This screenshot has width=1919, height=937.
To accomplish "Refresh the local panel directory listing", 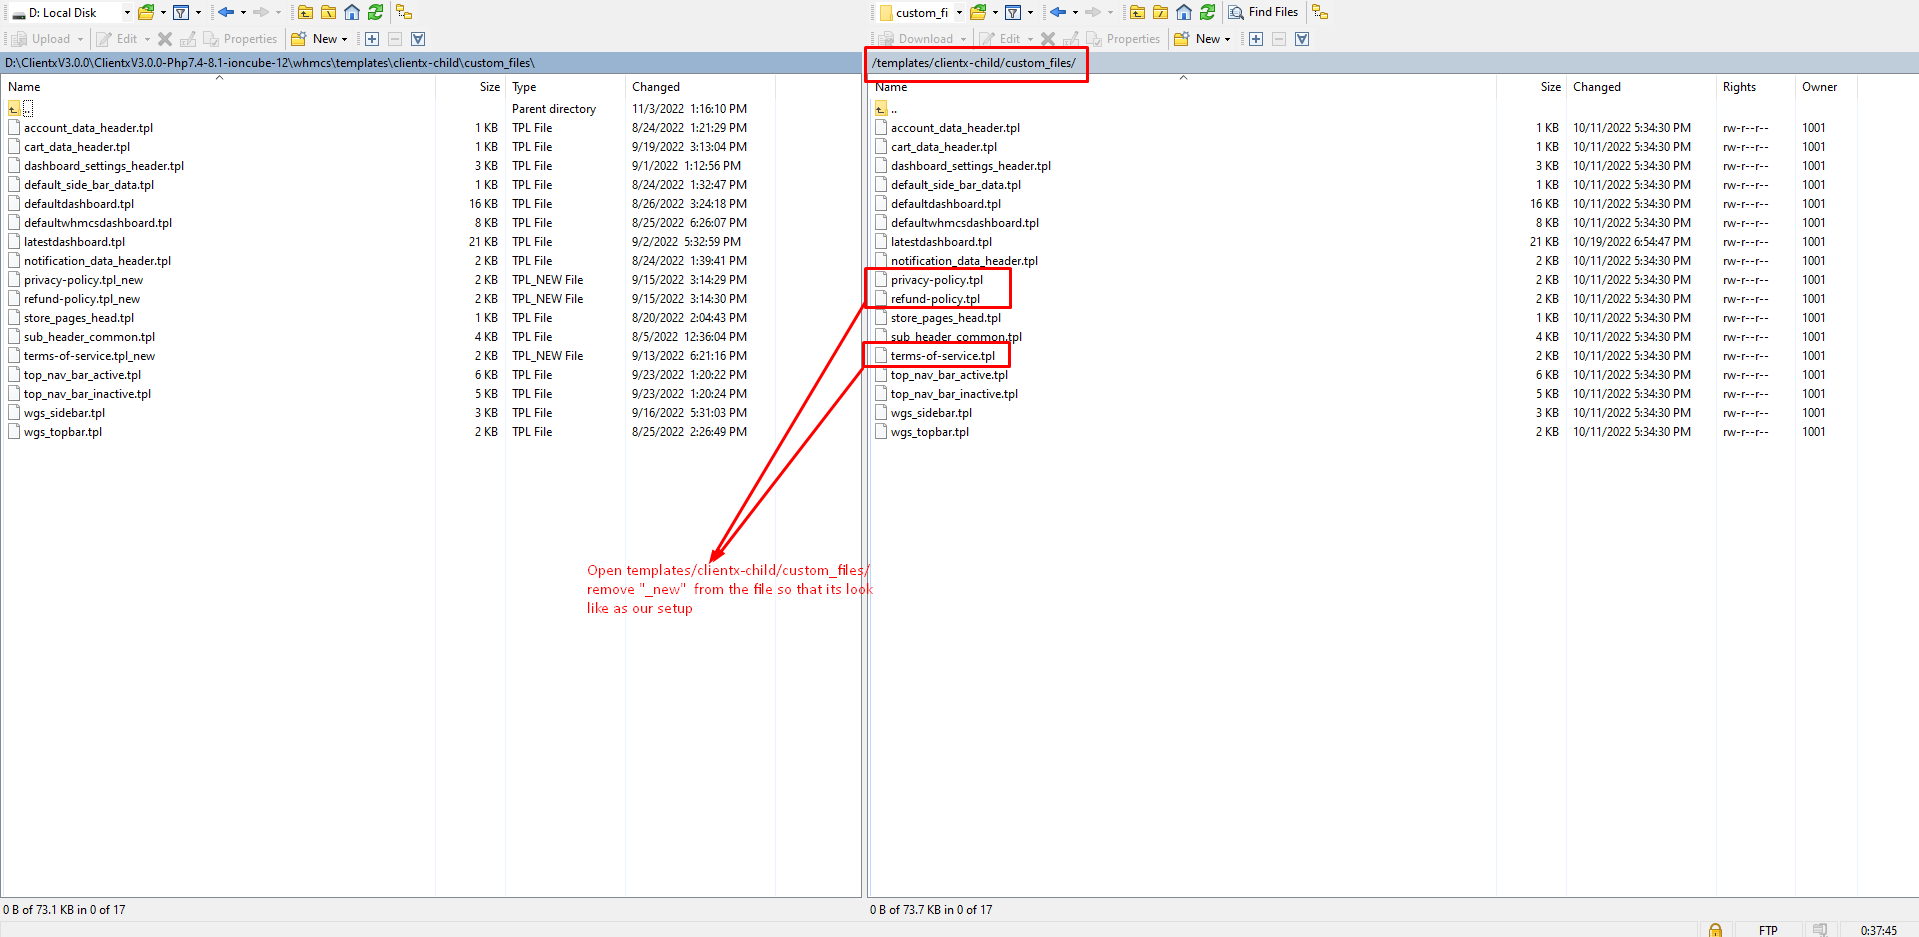I will point(375,12).
